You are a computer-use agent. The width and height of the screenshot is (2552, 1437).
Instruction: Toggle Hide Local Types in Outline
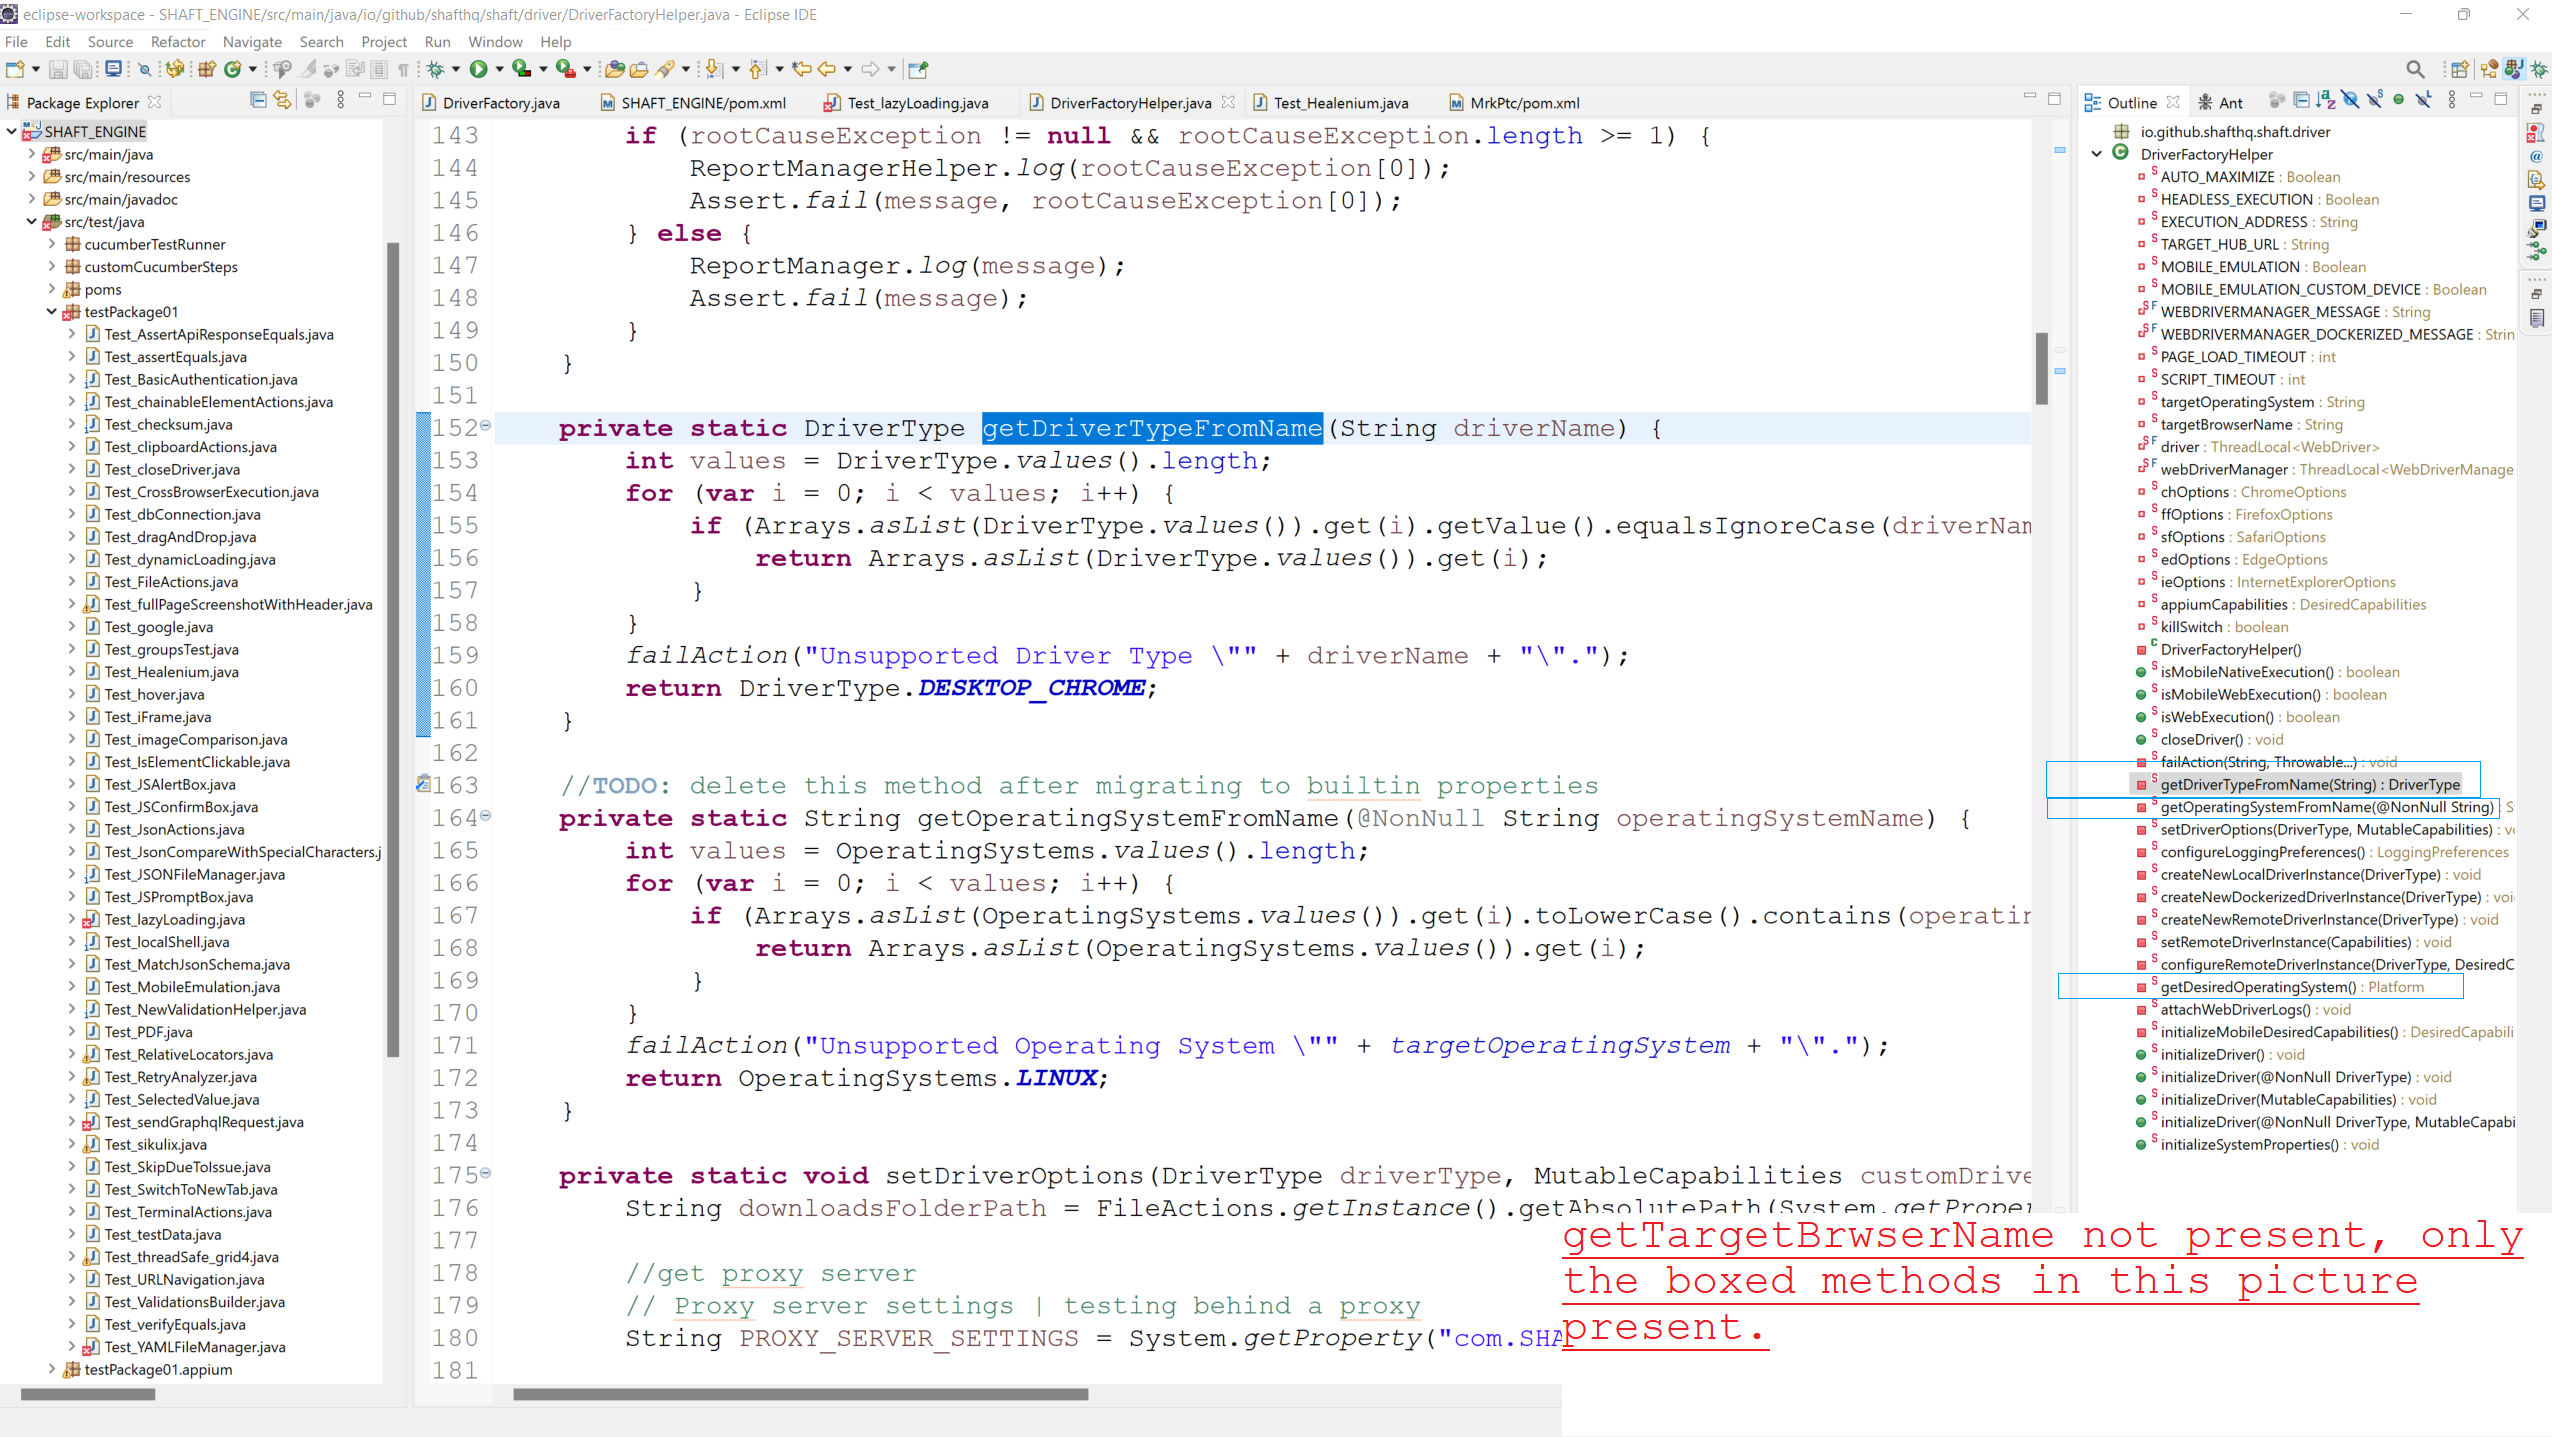pos(2423,101)
